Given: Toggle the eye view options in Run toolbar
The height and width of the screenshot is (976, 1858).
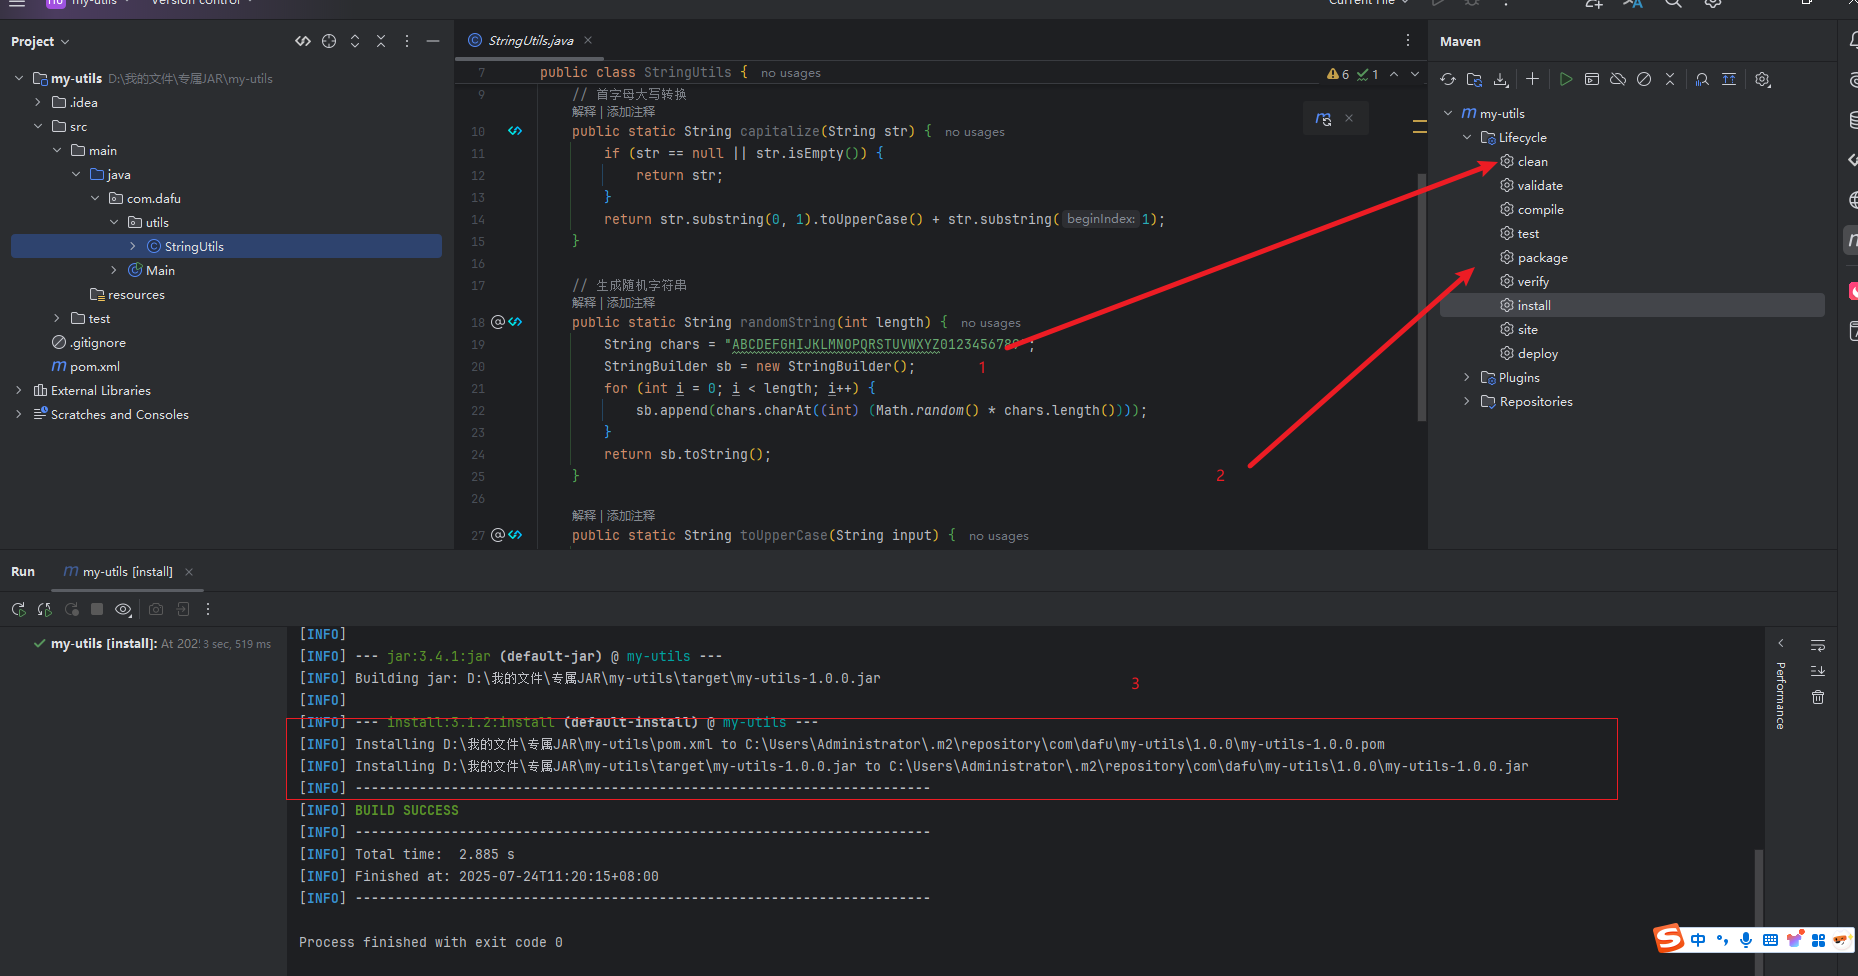Looking at the screenshot, I should tap(123, 609).
